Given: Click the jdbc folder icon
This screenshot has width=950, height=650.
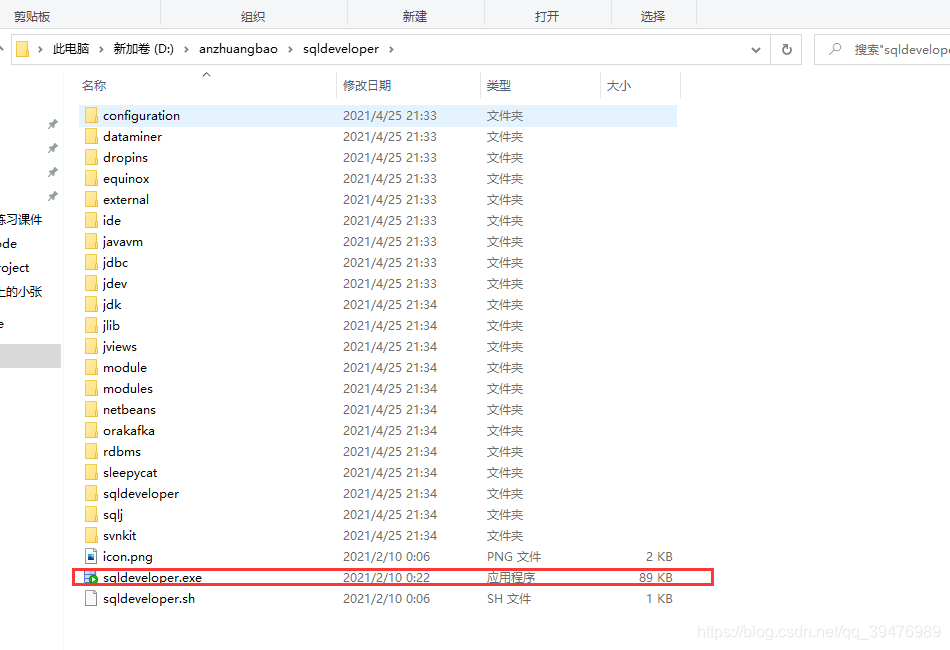Looking at the screenshot, I should point(91,262).
